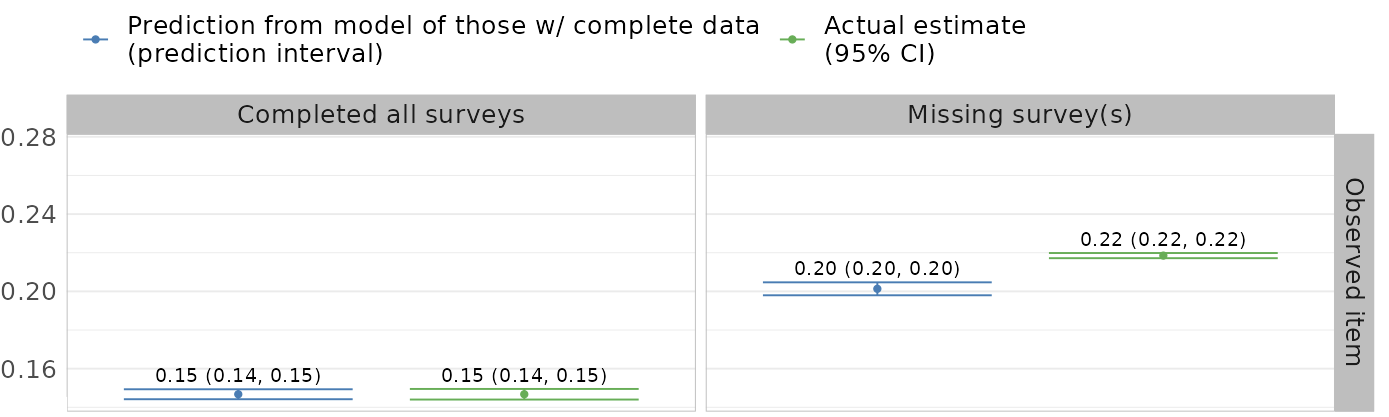Click the Actual estimate (95% CI) legend text
This screenshot has height=417, width=1389.
(x=925, y=40)
